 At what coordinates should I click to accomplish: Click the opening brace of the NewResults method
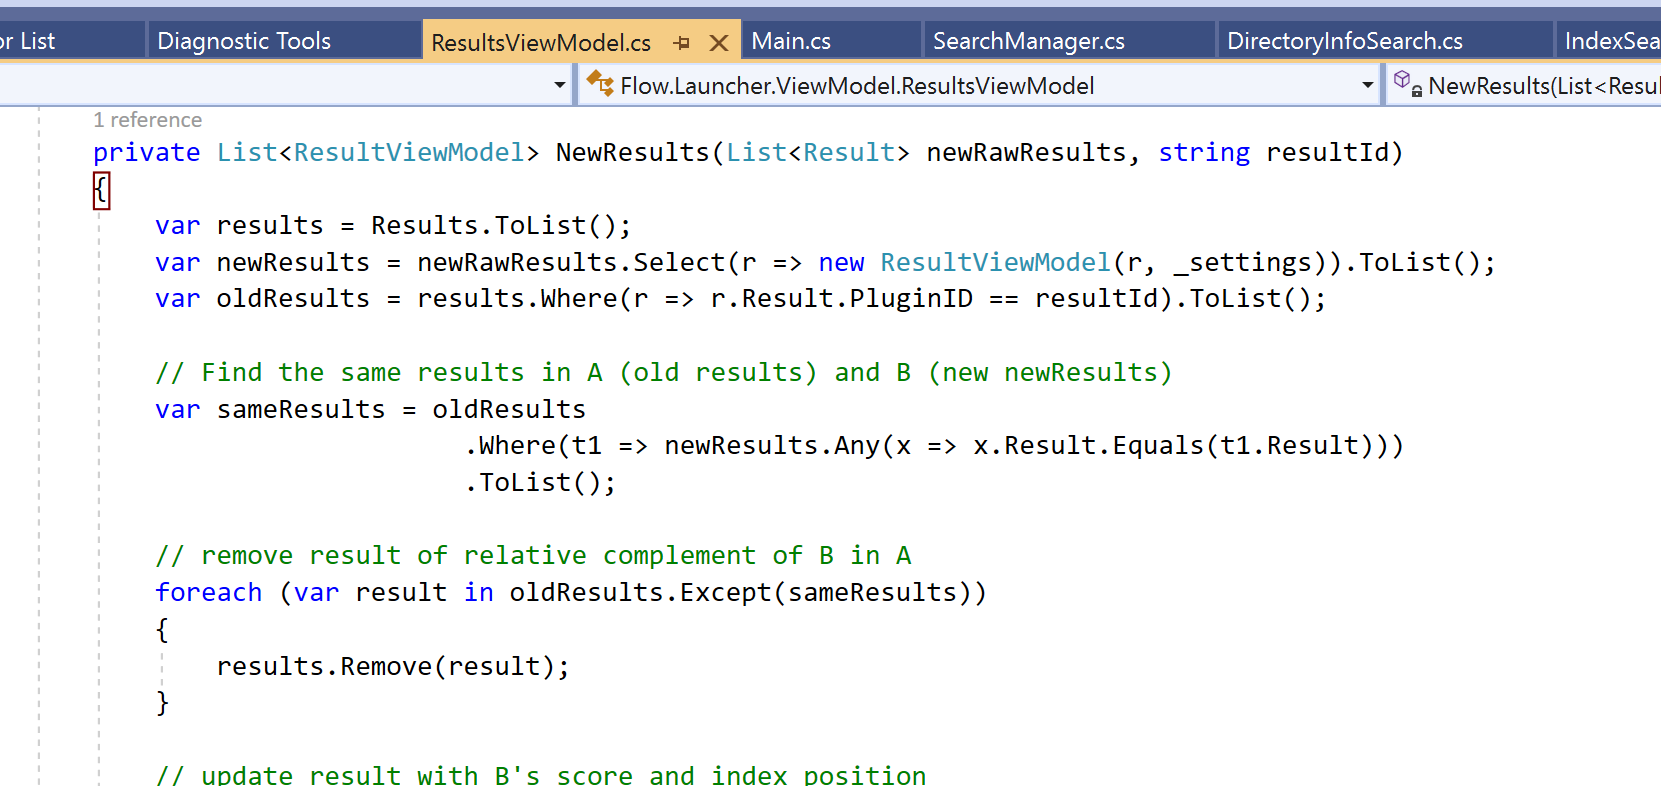point(101,190)
